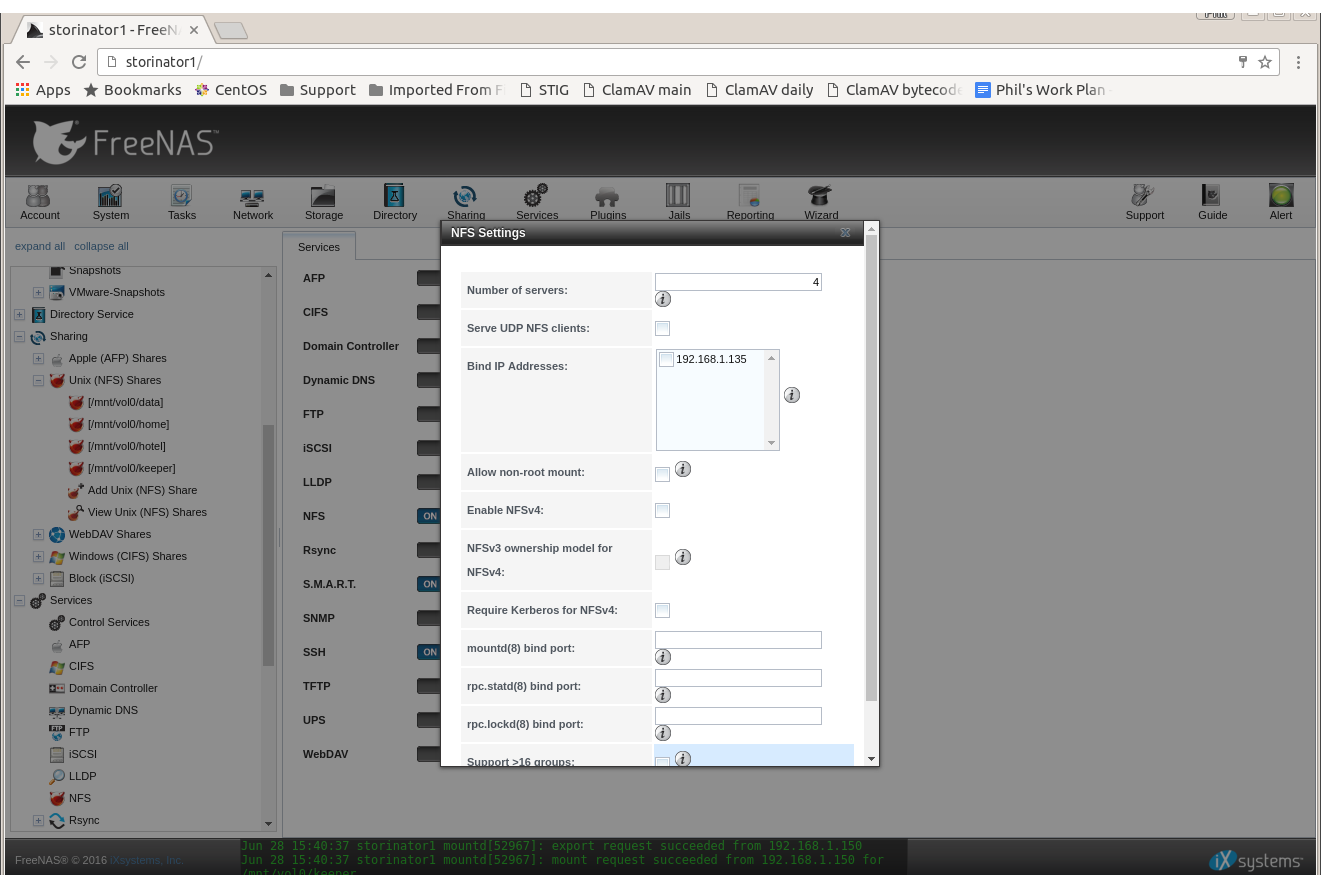Expand the Block (iSCSI) tree node

click(38, 578)
